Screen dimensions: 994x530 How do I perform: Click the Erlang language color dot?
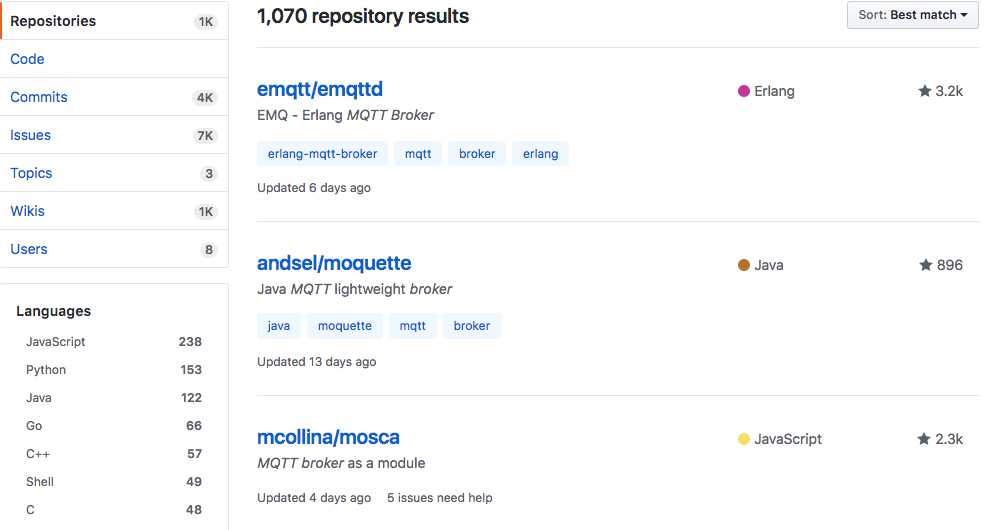pos(744,91)
